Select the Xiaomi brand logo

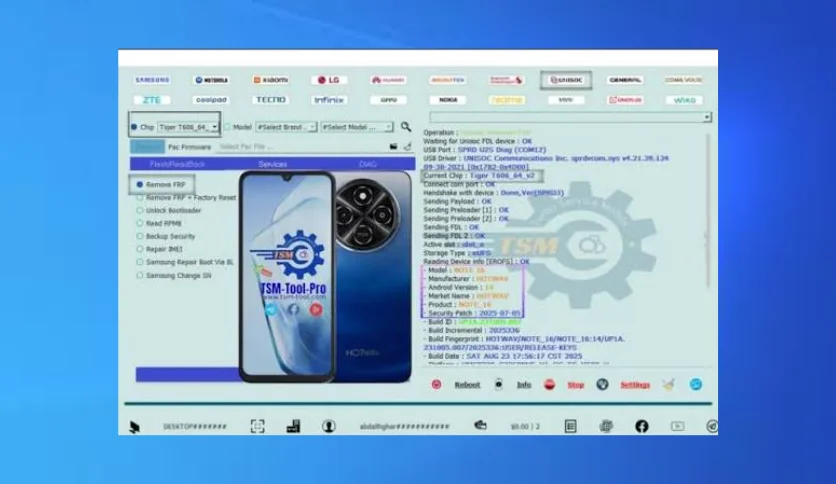click(270, 80)
